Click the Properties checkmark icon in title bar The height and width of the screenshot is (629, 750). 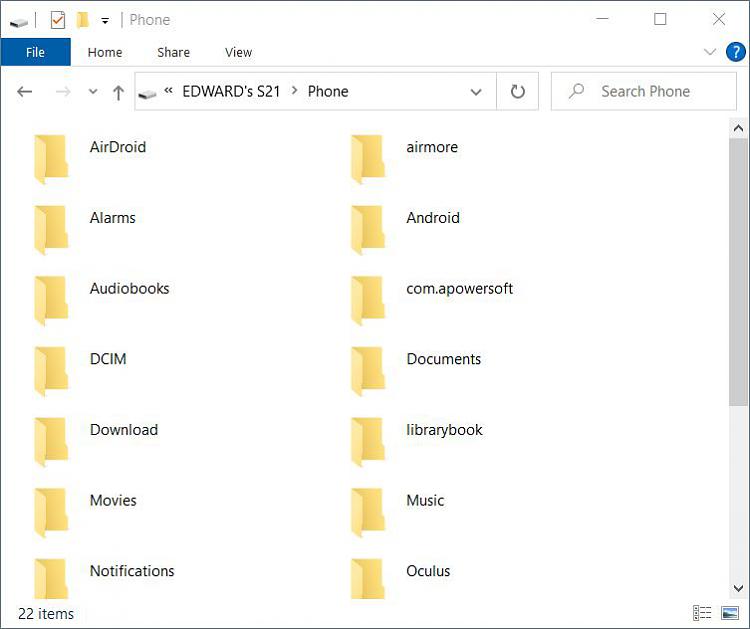(58, 20)
